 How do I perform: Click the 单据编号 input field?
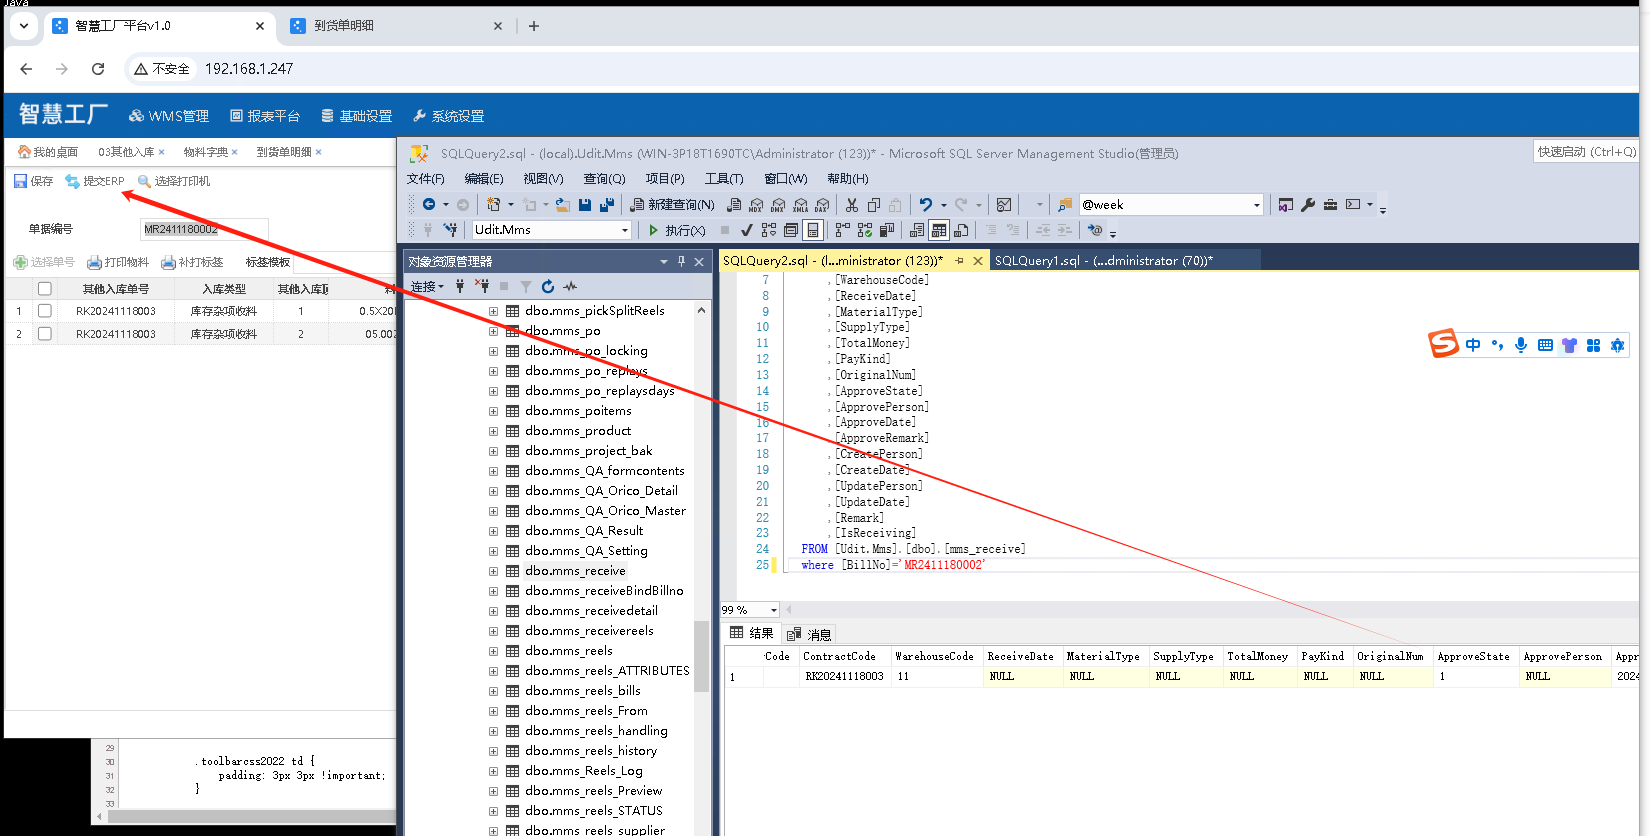(204, 229)
